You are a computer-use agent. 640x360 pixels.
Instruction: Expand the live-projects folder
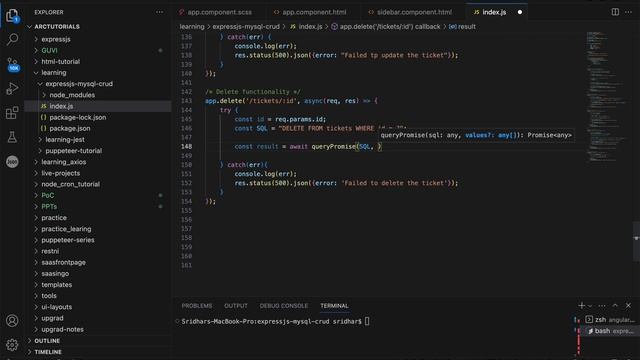click(60, 173)
